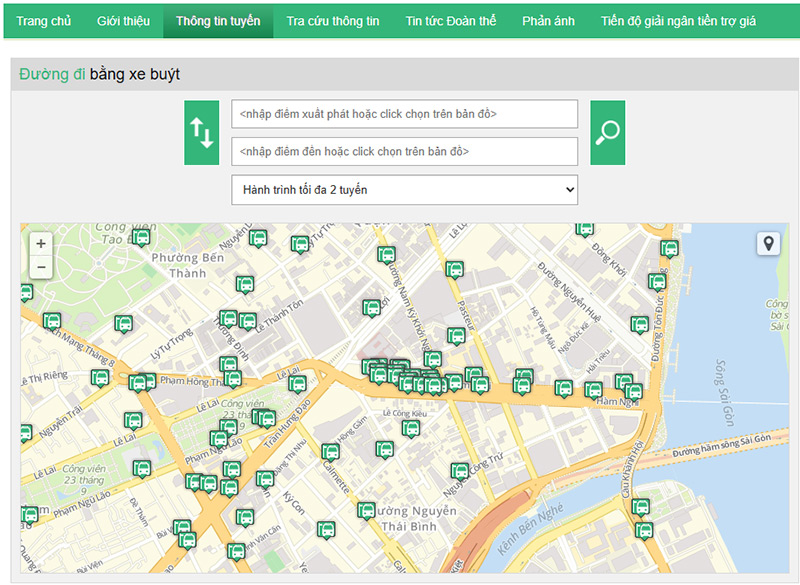Viewport: 800px width, 585px height.
Task: Open 'Tiến độ giải ngân tiền trợ giá'
Action: (x=678, y=21)
